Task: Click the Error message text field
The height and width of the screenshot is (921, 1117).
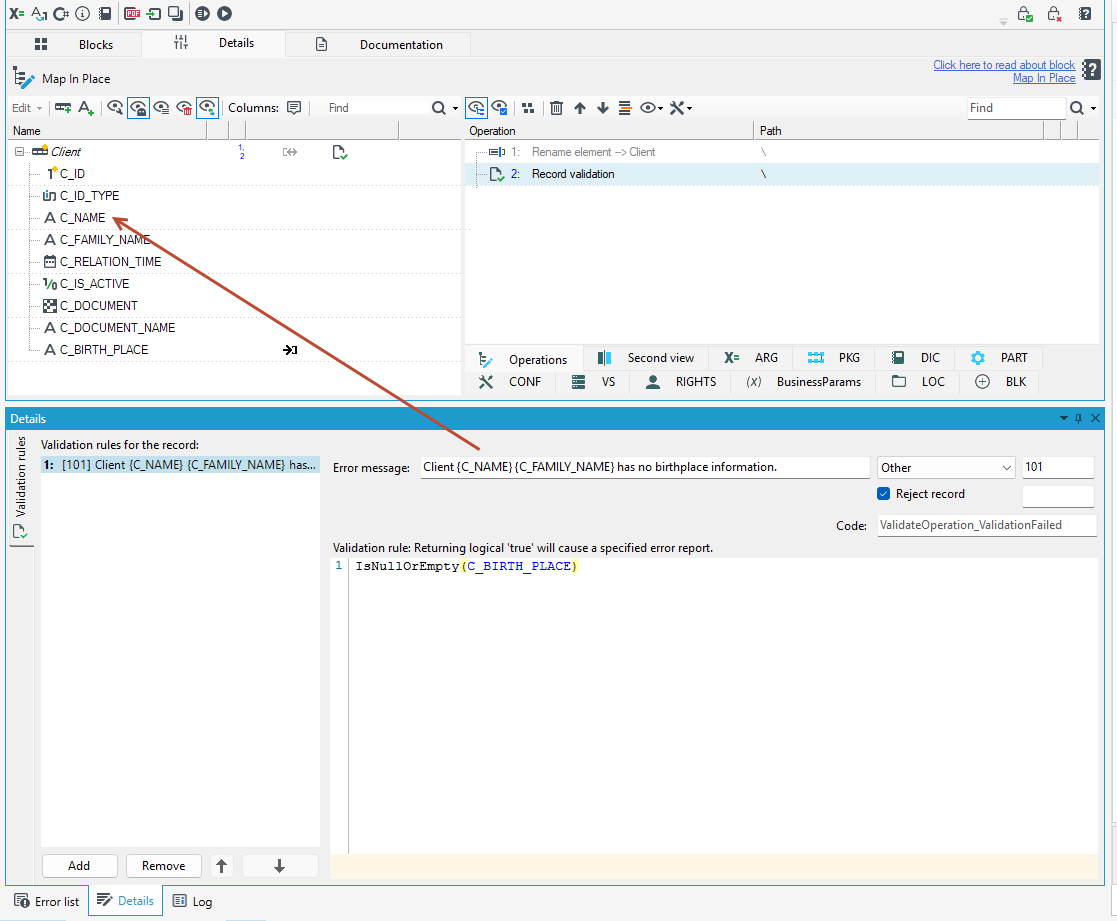Action: pos(645,467)
